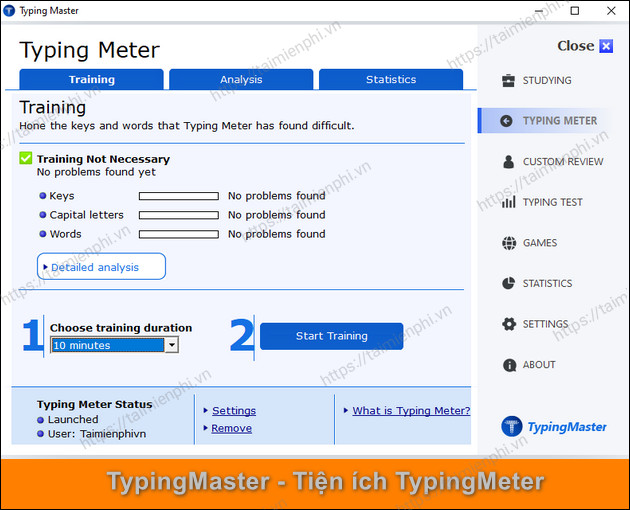Click the TypingMaster logo in sidebar
This screenshot has height=510, width=630.
(554, 426)
